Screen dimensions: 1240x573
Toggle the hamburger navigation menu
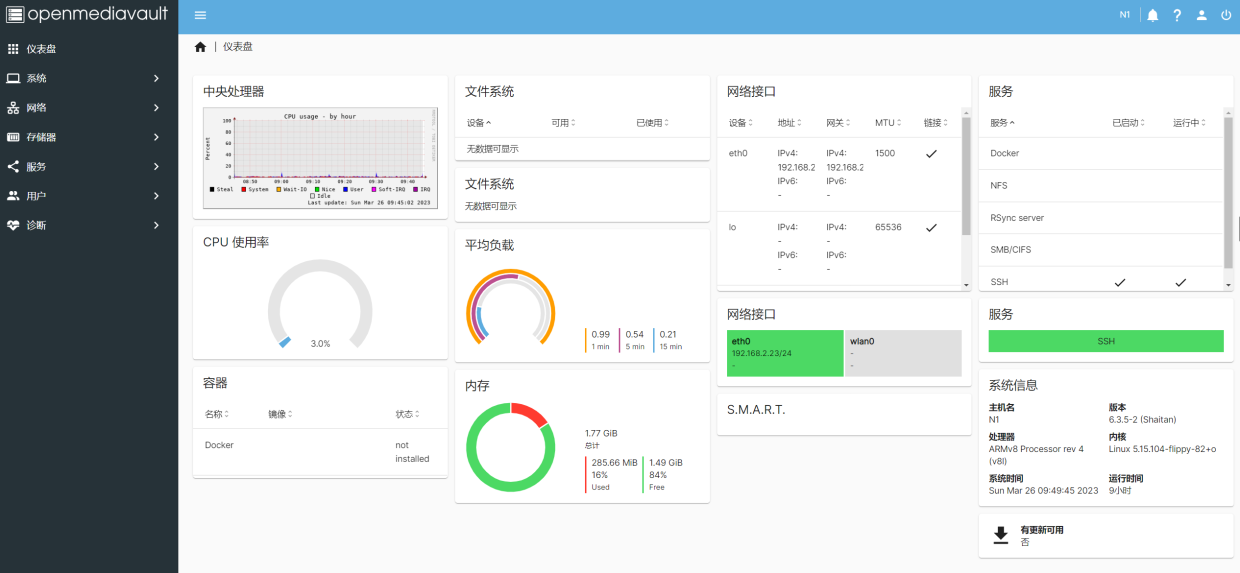200,15
